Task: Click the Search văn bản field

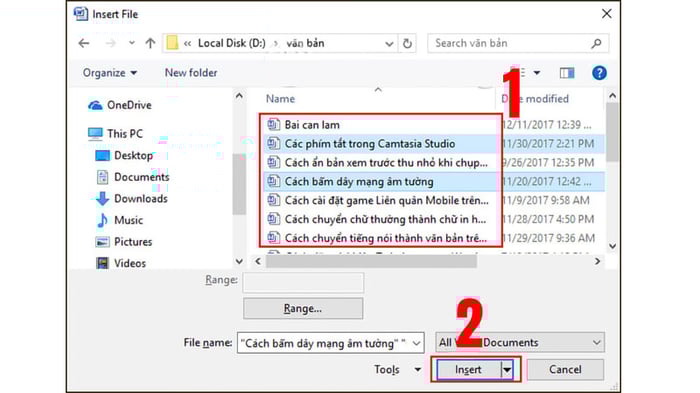Action: (518, 43)
